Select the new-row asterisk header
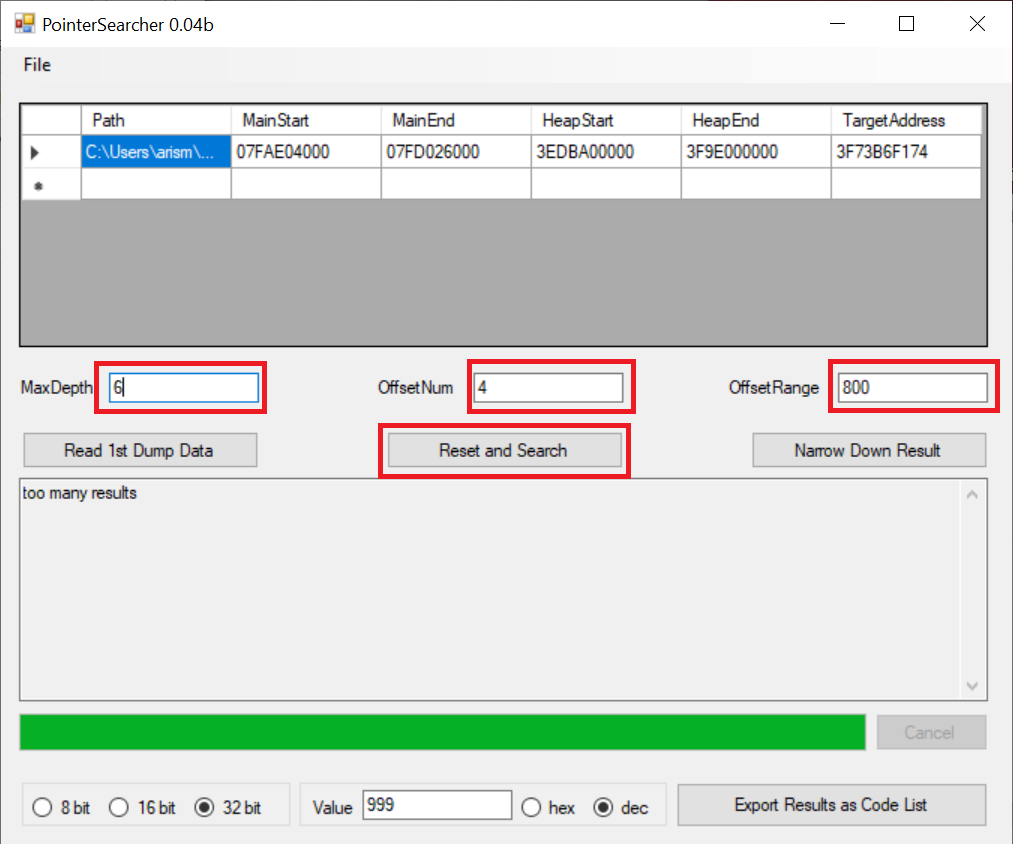Viewport: 1013px width, 844px height. [51, 185]
